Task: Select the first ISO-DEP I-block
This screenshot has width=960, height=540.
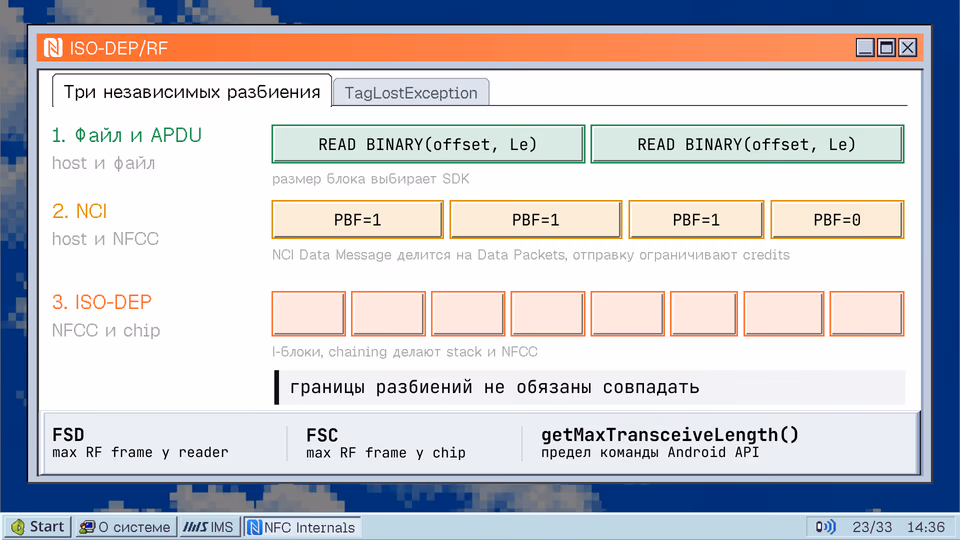Action: pos(309,314)
